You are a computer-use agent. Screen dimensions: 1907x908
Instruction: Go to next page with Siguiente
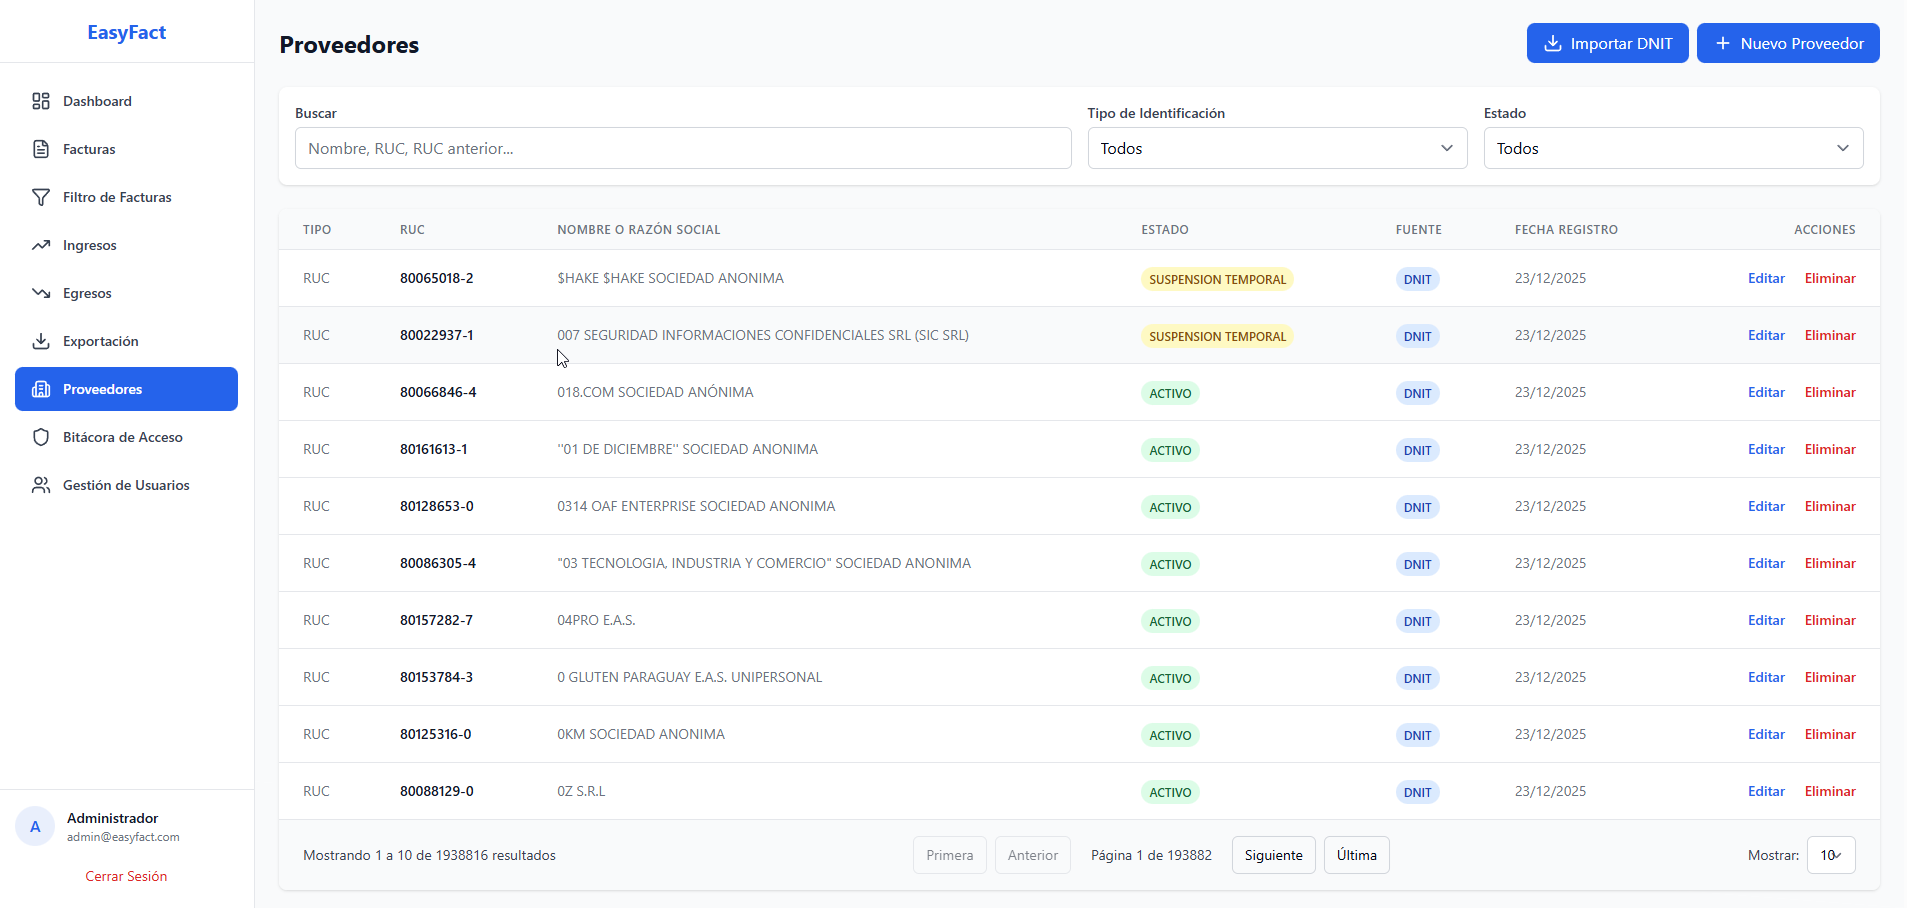tap(1273, 855)
